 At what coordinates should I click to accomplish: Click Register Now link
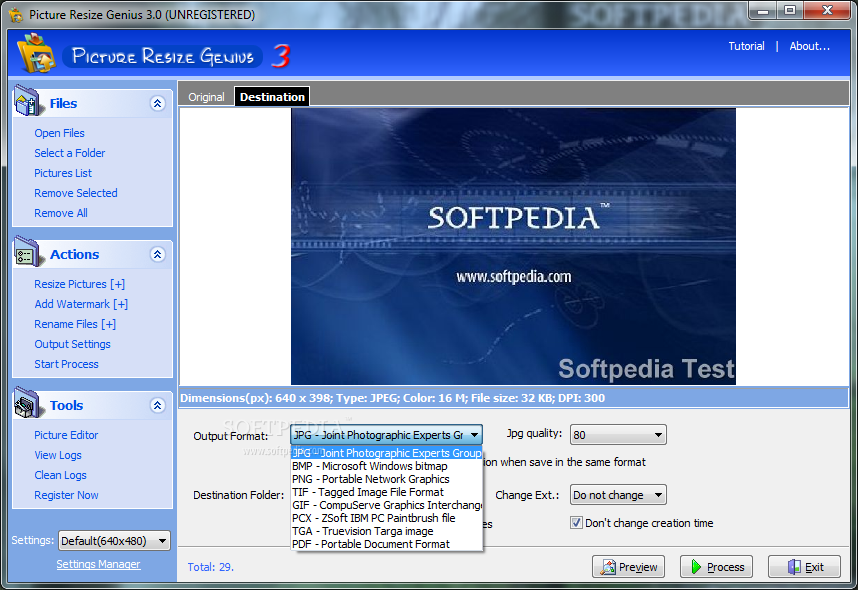click(x=66, y=495)
